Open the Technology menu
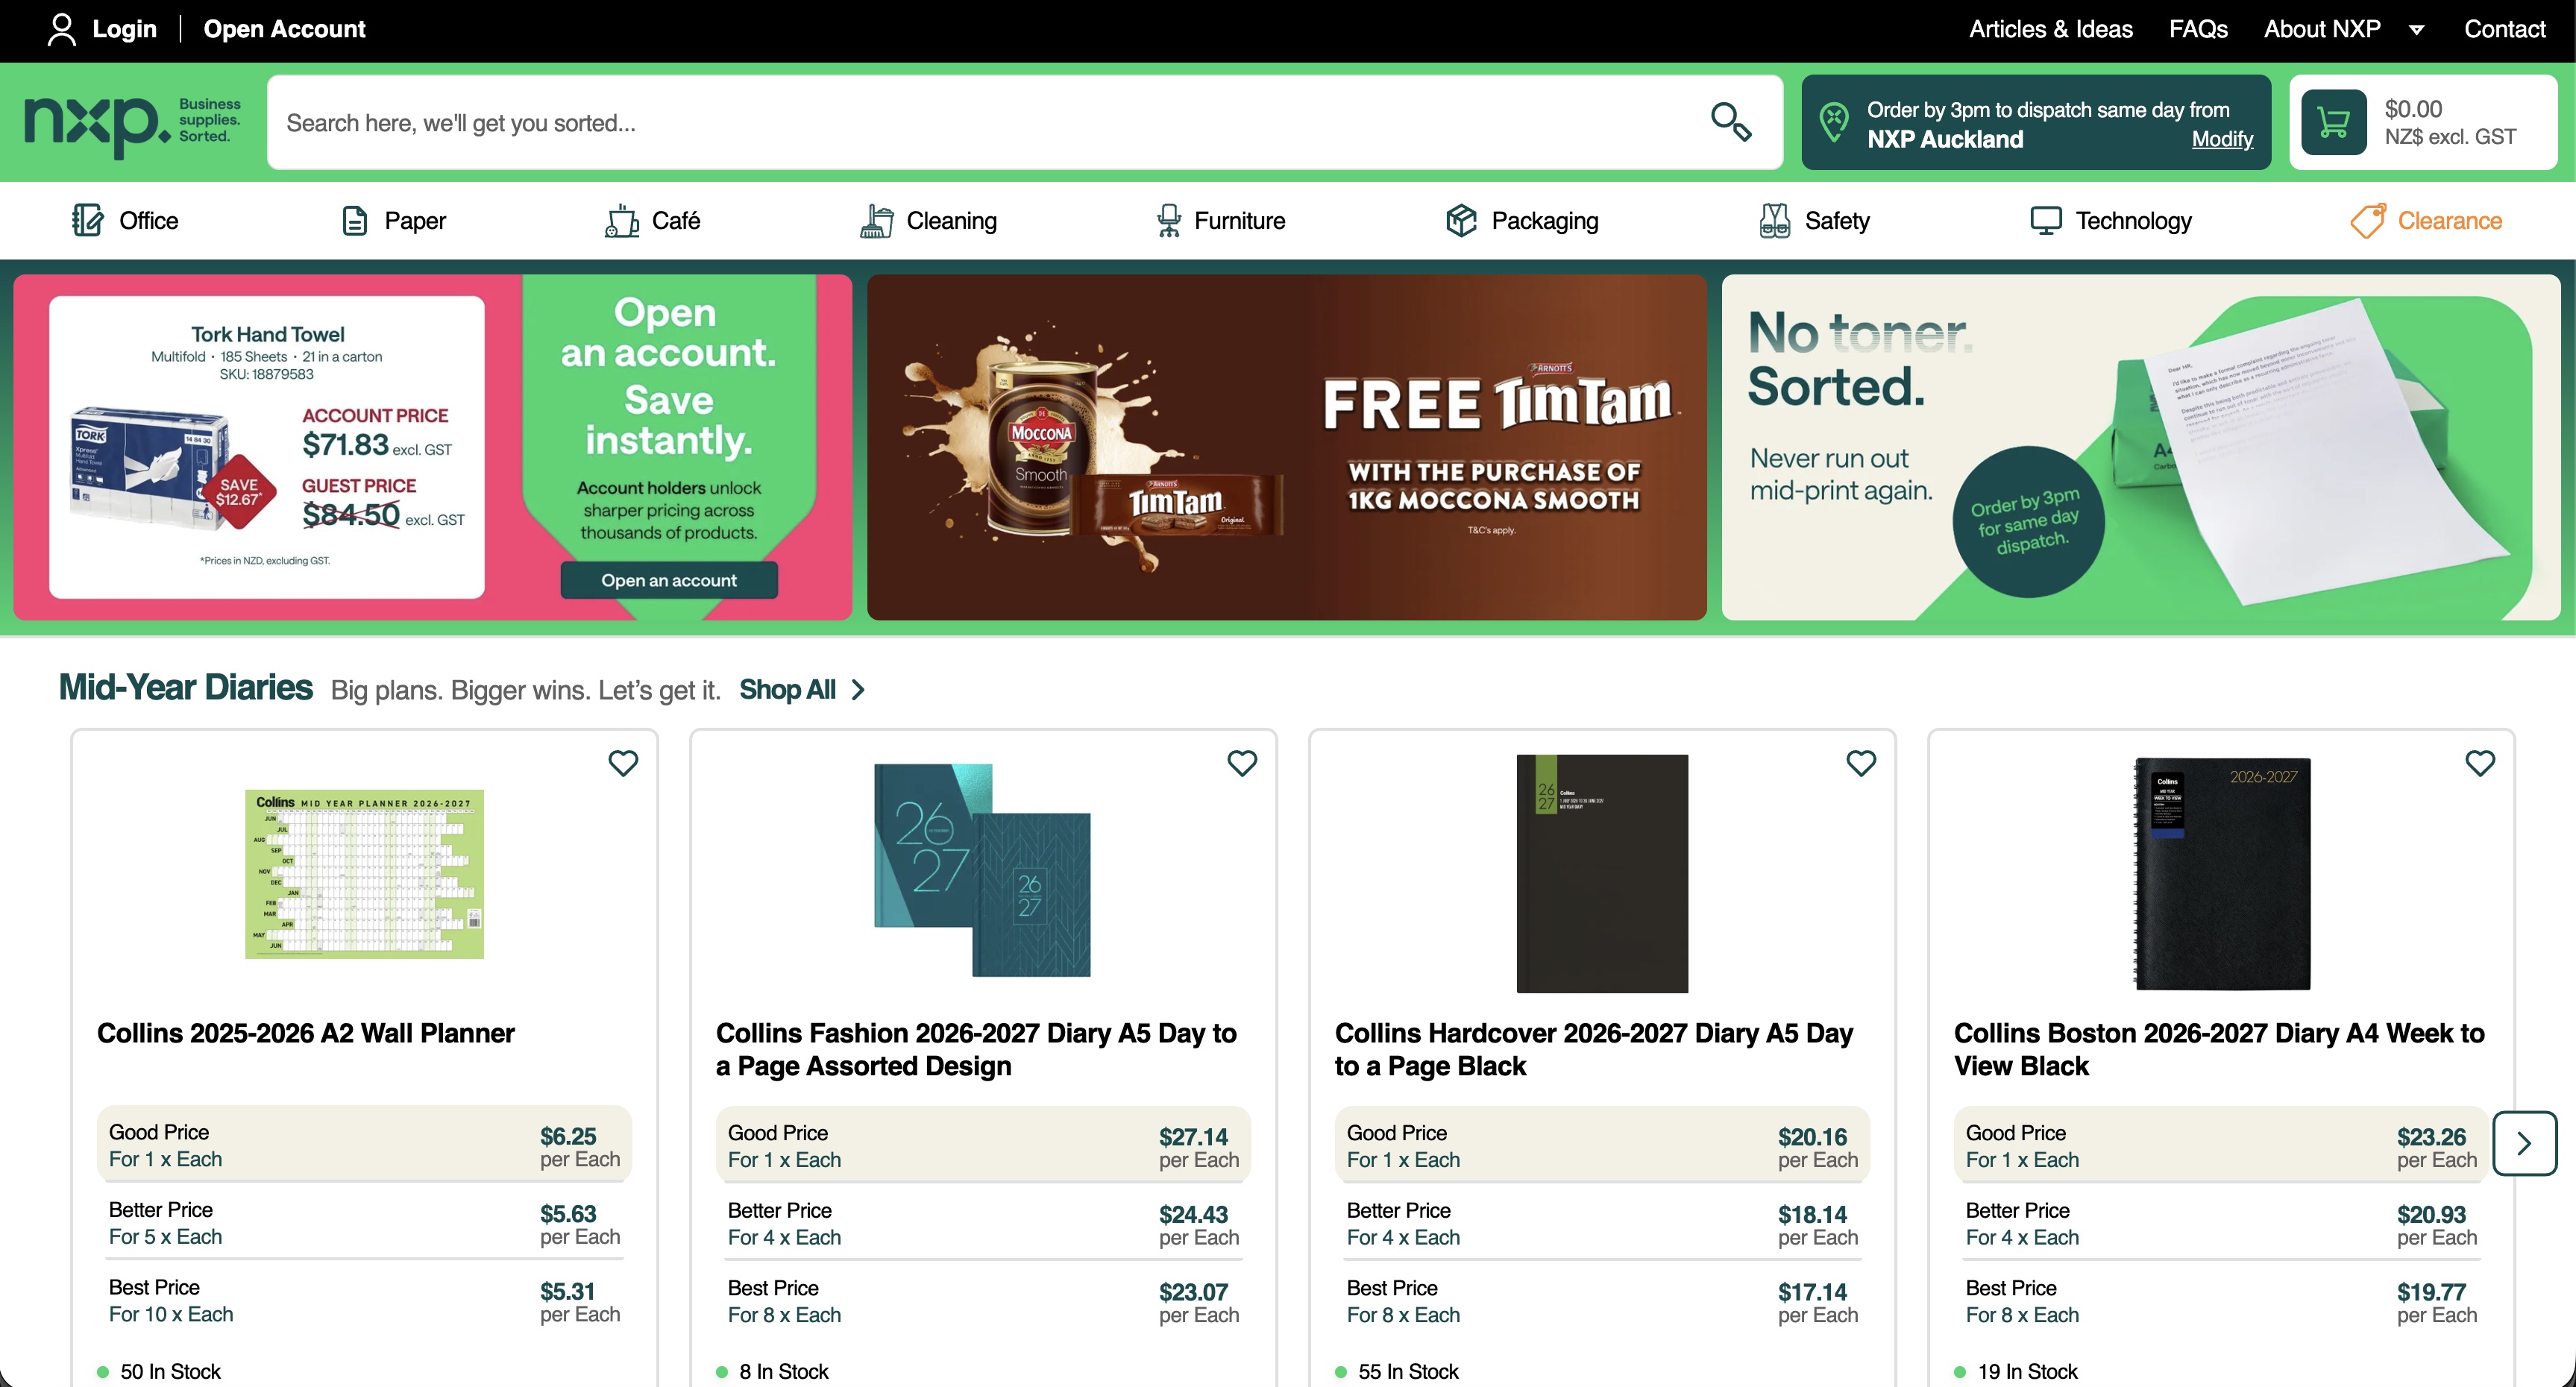Image resolution: width=2576 pixels, height=1387 pixels. click(2111, 220)
